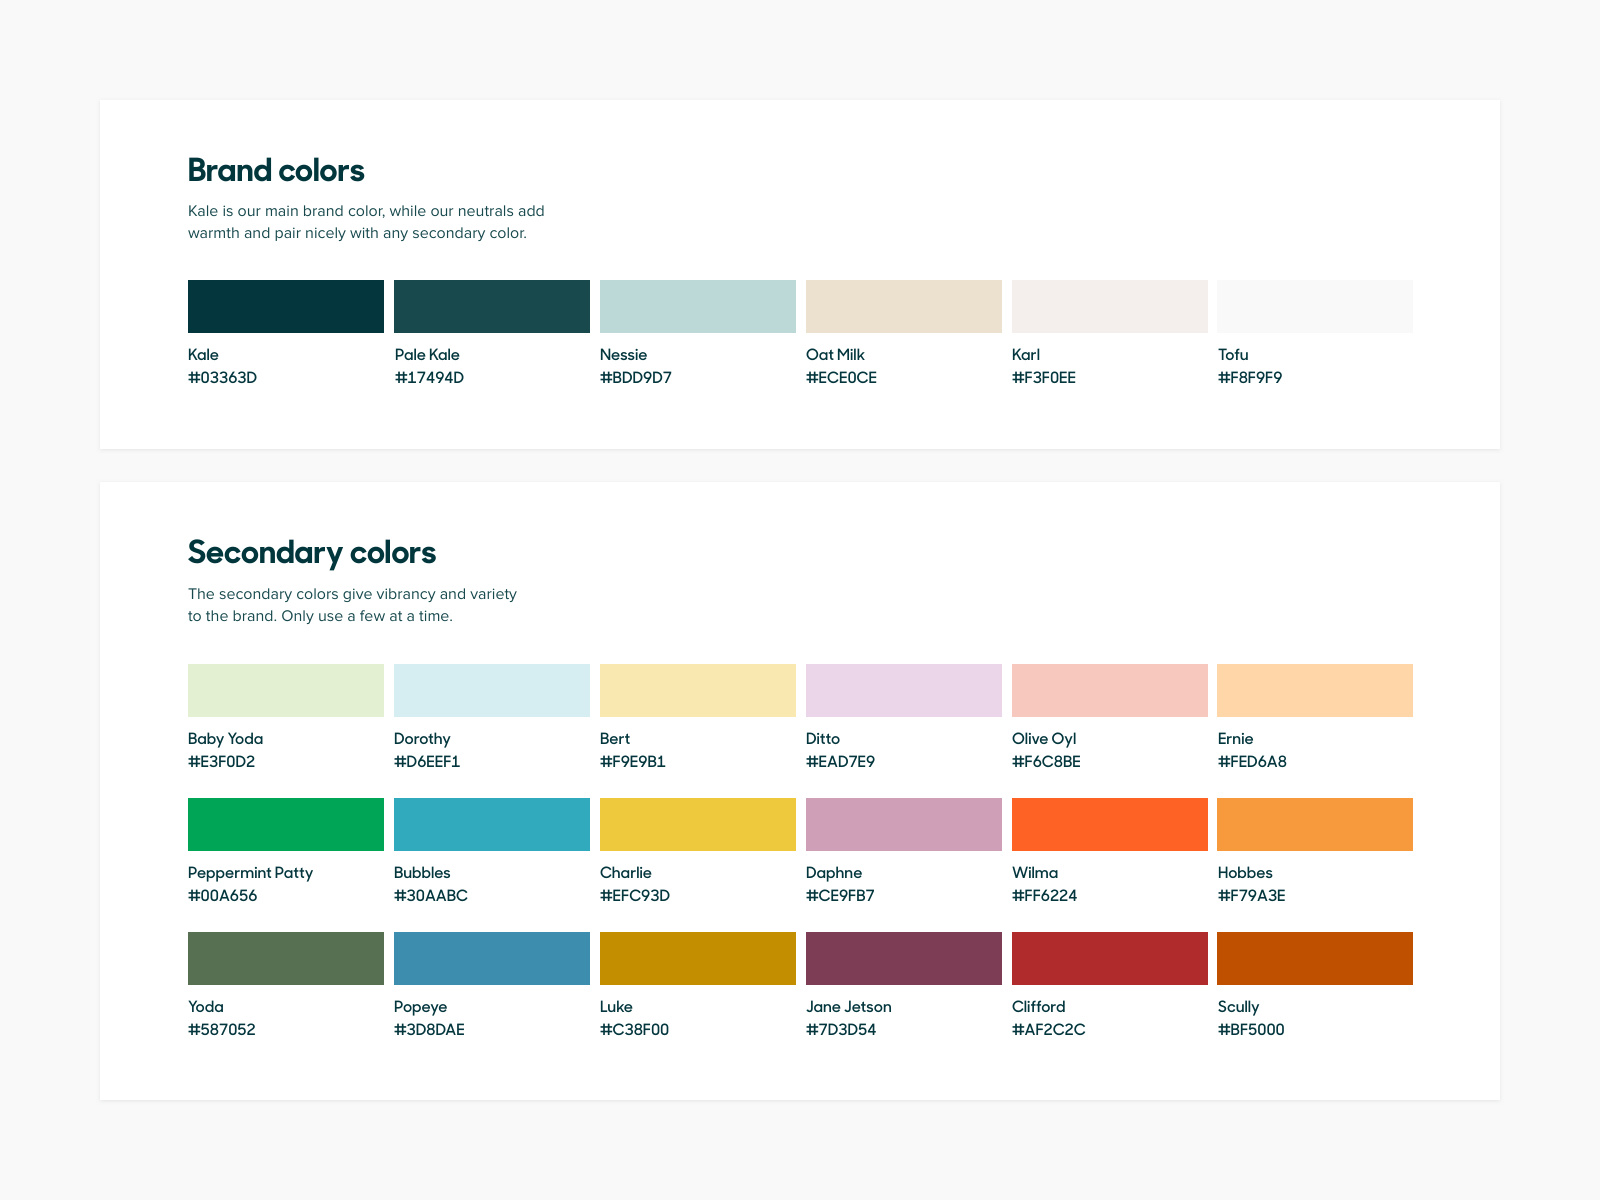Select the Tofu swatch
Screen dimensions: 1600x1200
click(1315, 306)
